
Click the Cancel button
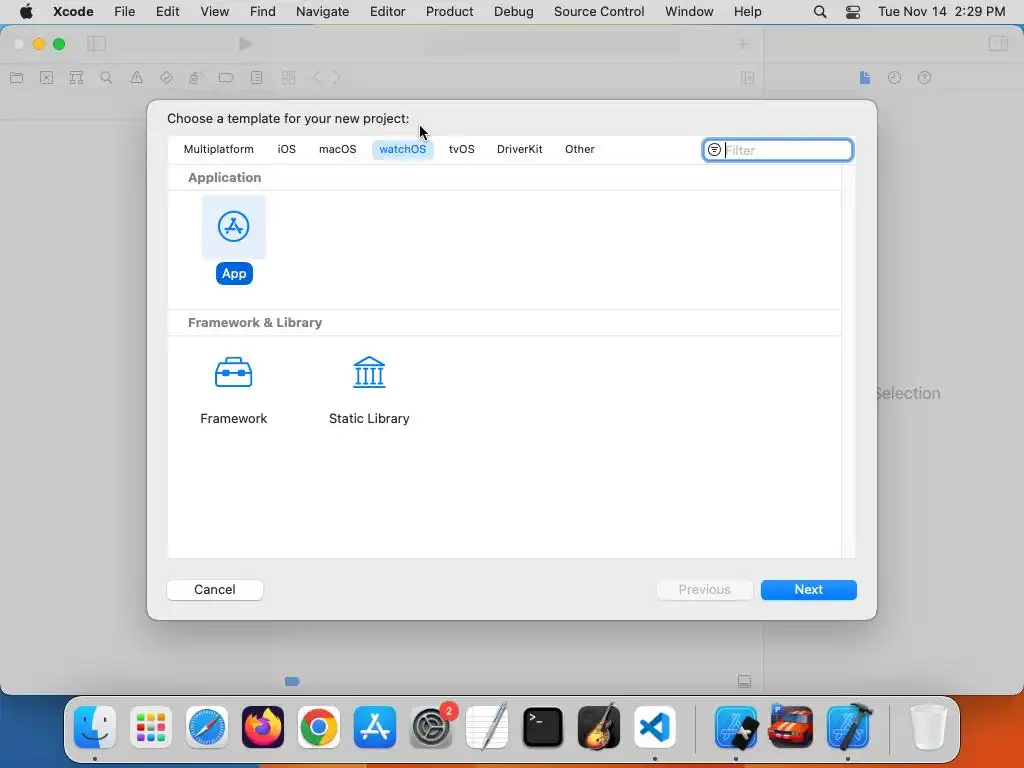tap(215, 589)
